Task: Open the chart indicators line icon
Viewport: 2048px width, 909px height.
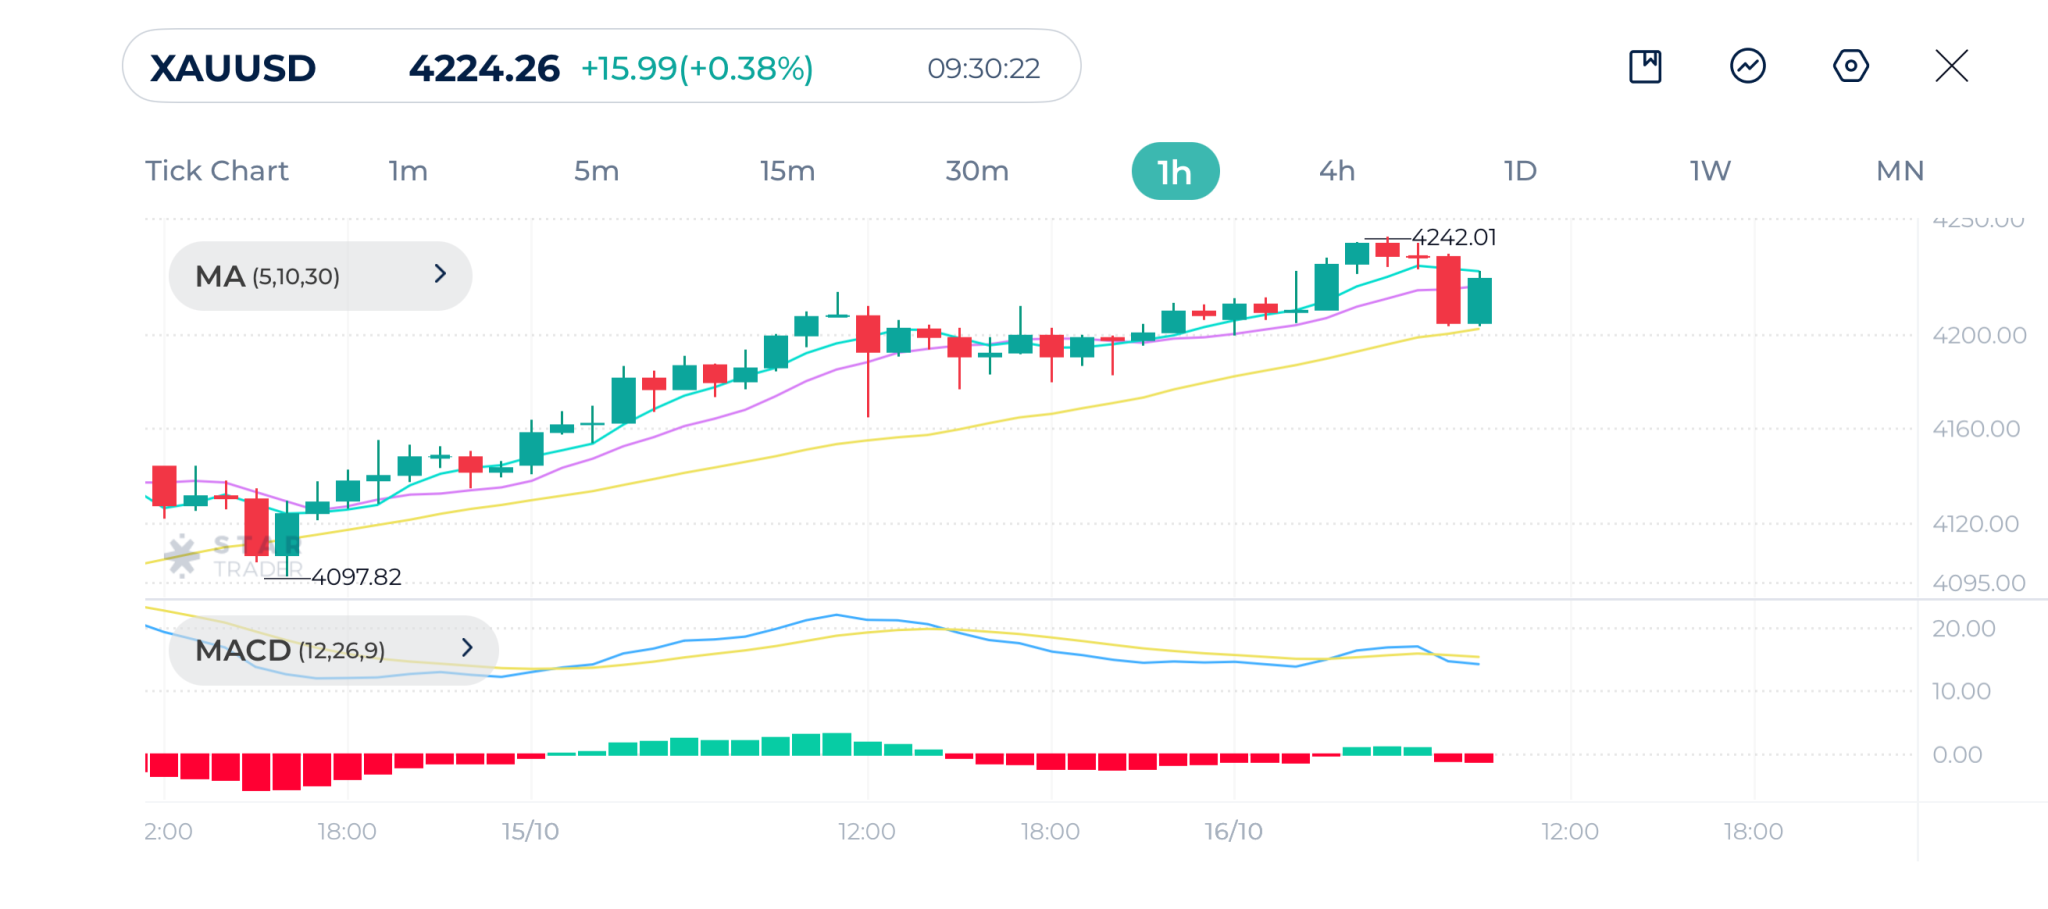Action: (1747, 67)
